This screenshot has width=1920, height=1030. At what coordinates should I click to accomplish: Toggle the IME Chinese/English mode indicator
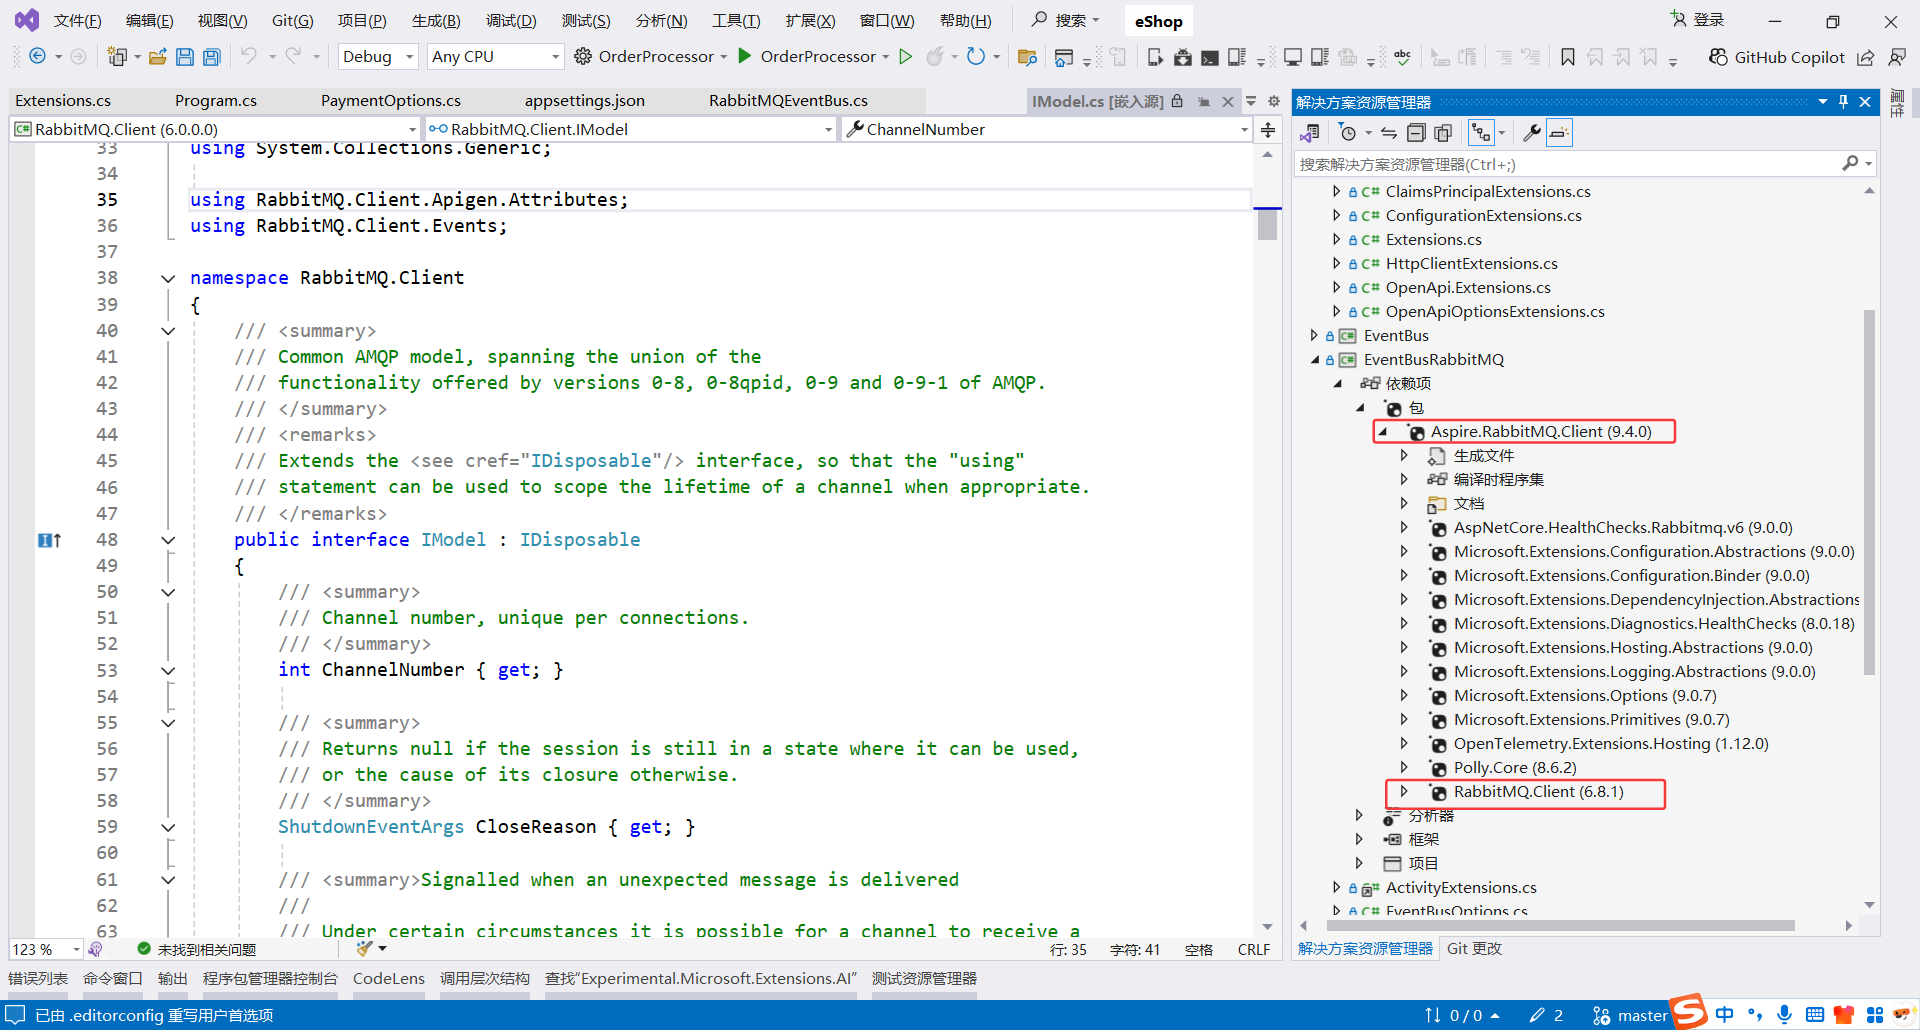[1725, 1015]
